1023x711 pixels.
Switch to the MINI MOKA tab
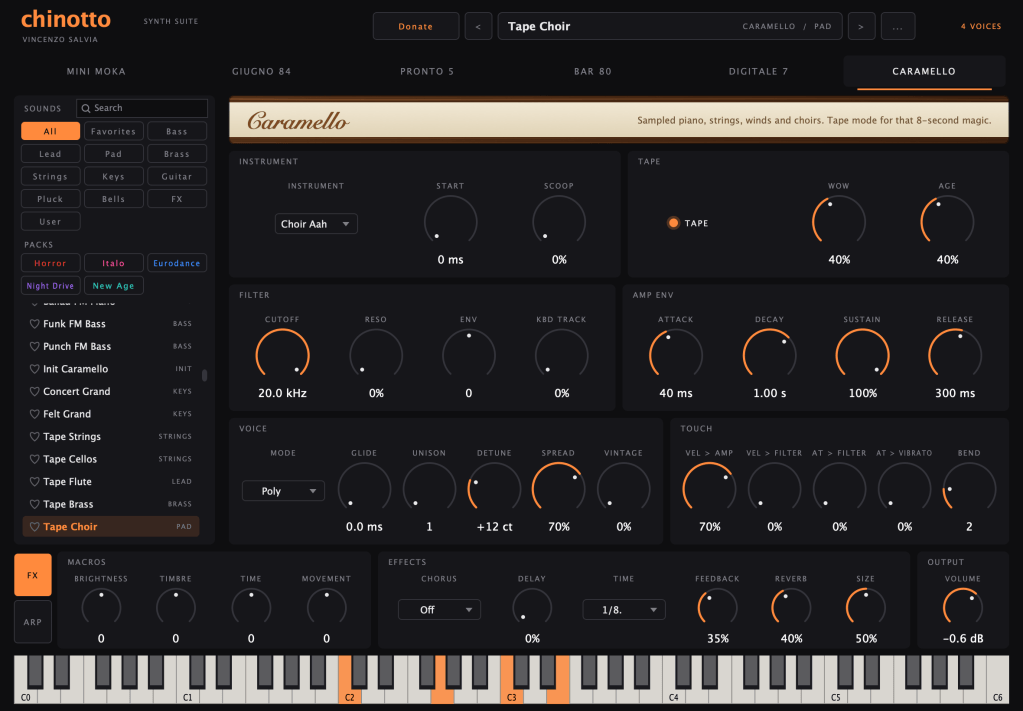[x=96, y=72]
